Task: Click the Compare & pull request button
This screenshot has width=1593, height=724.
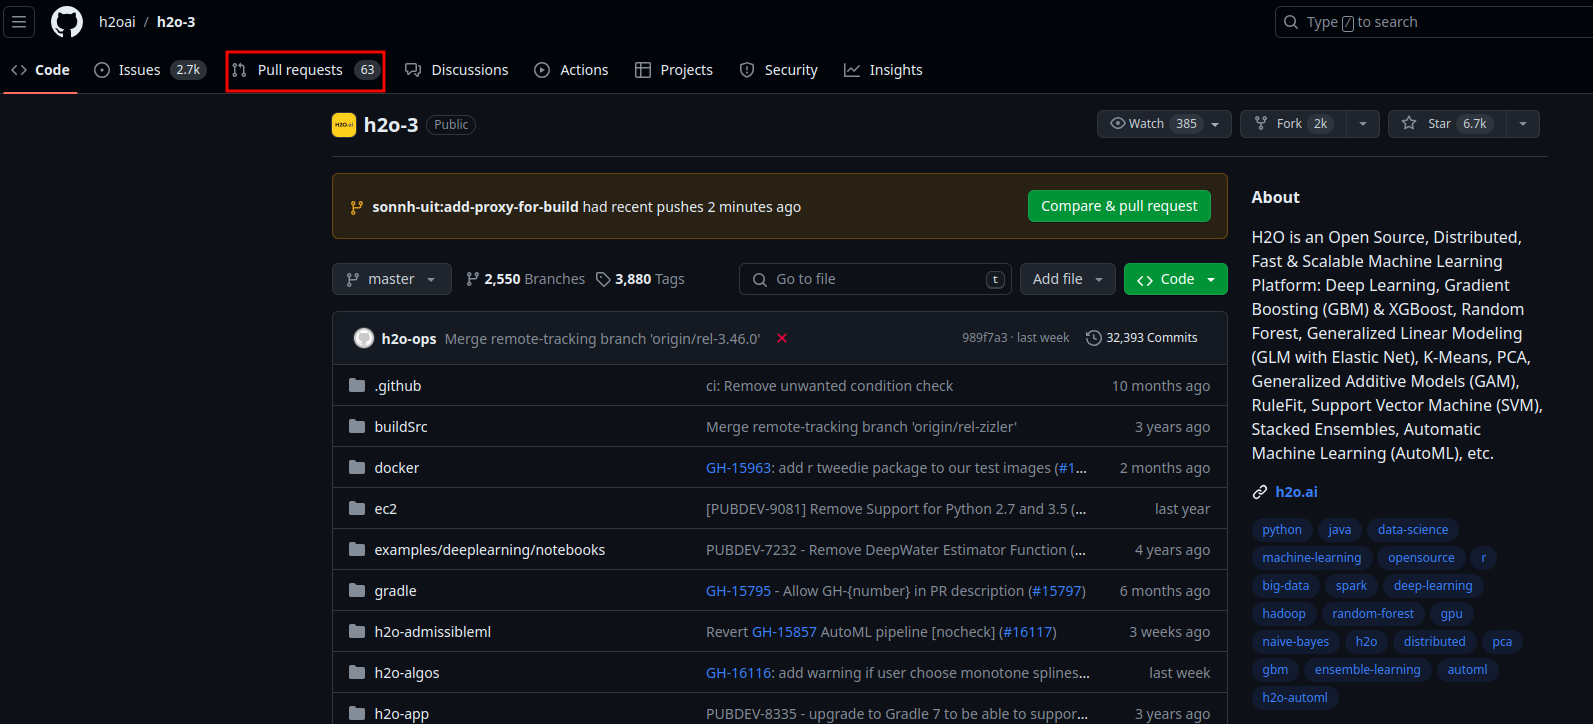Action: [1119, 206]
